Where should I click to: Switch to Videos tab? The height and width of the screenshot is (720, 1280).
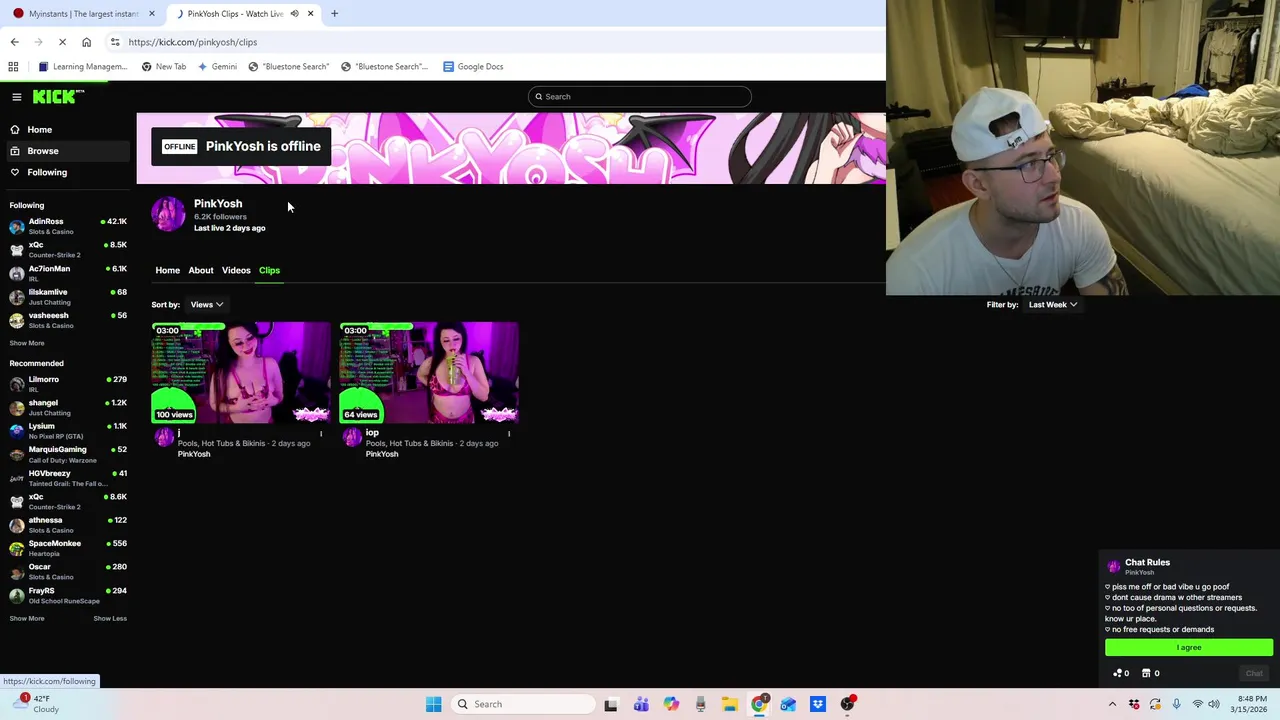[236, 270]
